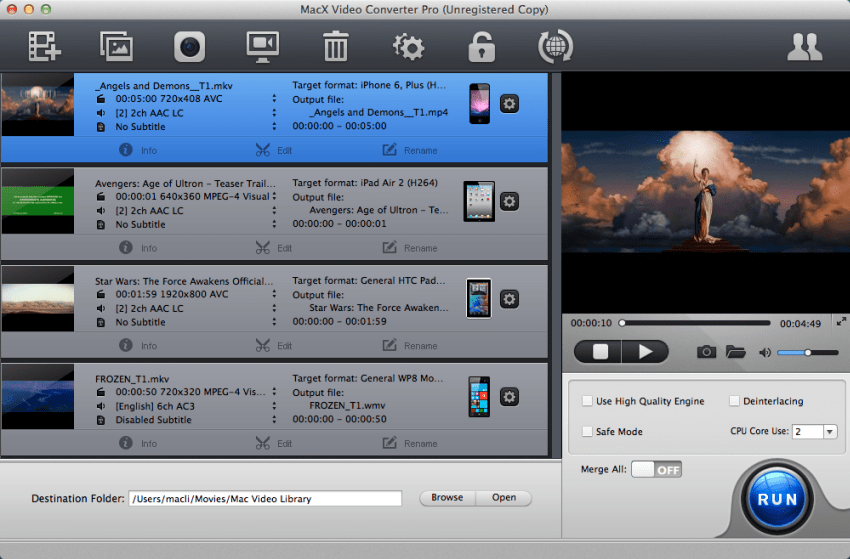Open settings gear in top toolbar
850x559 pixels.
(409, 47)
